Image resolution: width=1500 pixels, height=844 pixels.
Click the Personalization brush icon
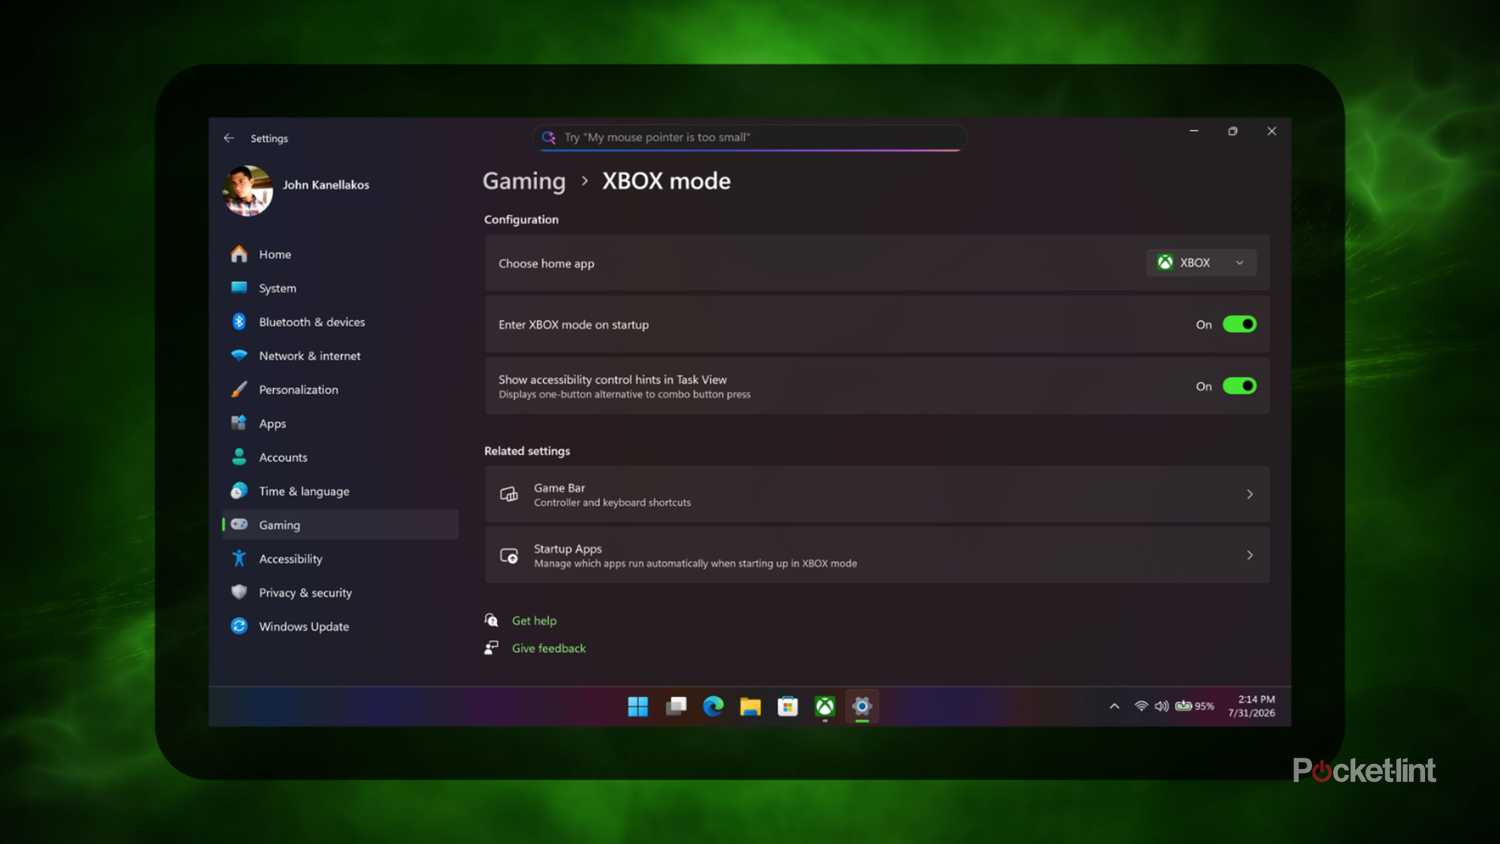(239, 389)
